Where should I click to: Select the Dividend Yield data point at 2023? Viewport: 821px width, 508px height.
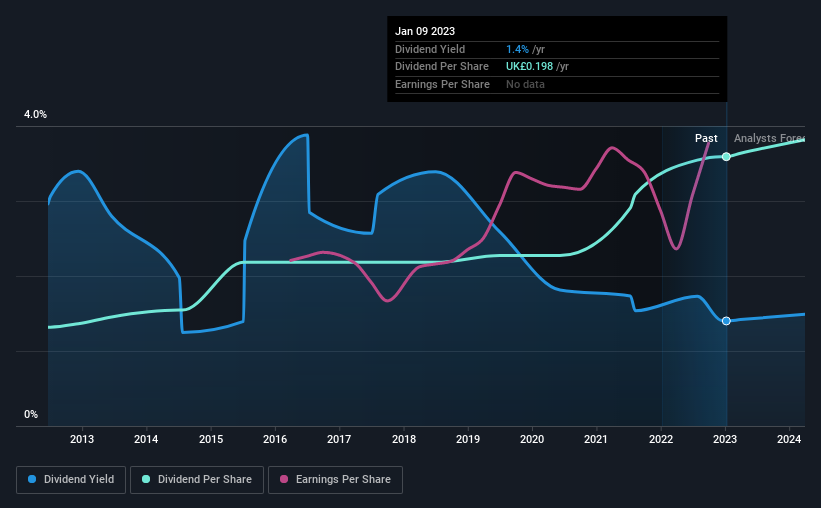tap(726, 321)
